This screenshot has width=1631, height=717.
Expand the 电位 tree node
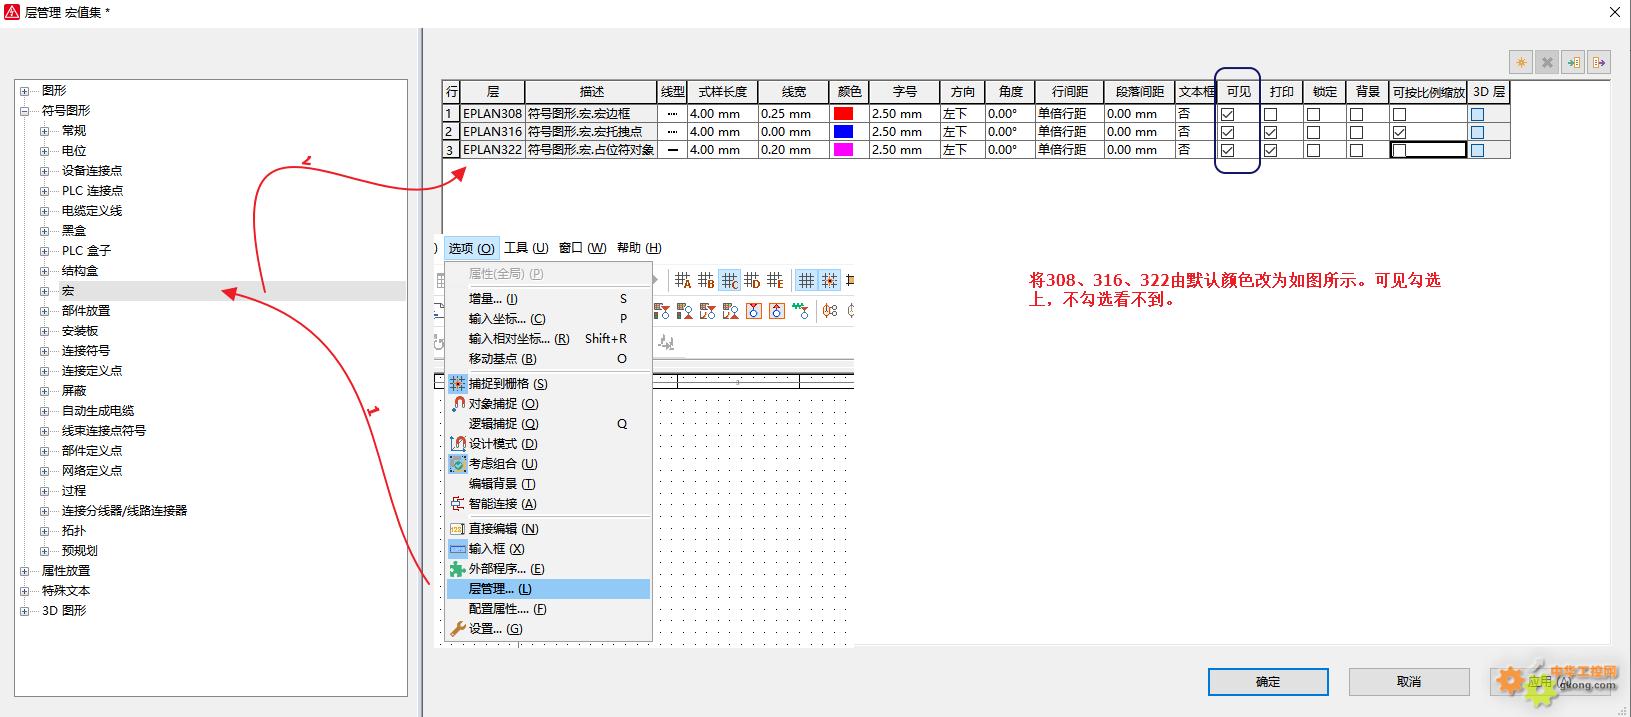click(45, 151)
